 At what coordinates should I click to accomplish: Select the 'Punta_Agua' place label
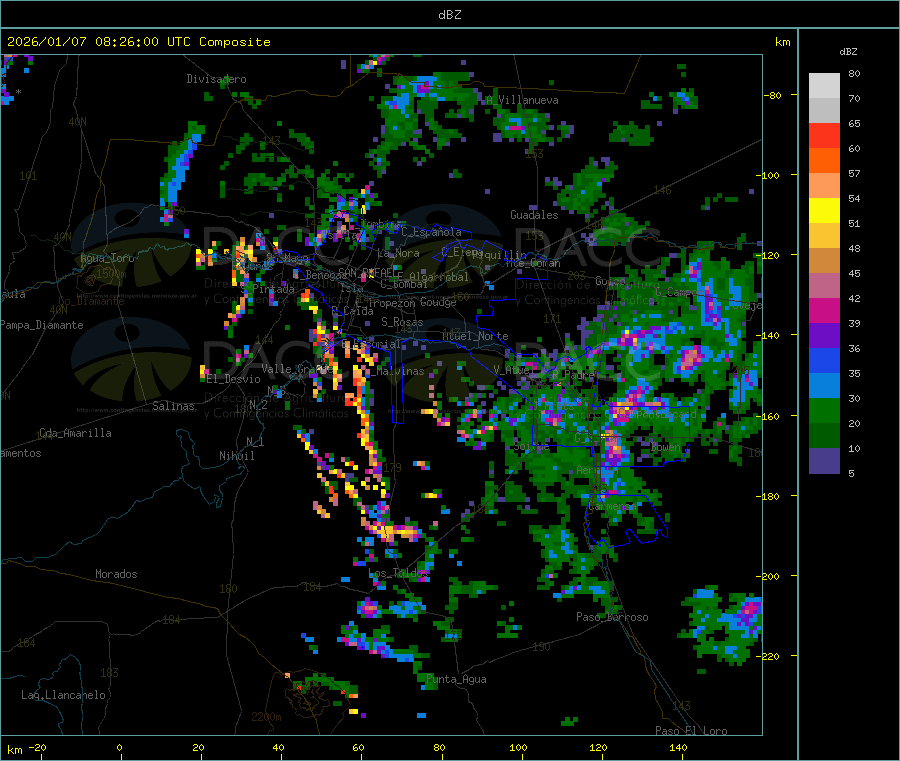[456, 679]
